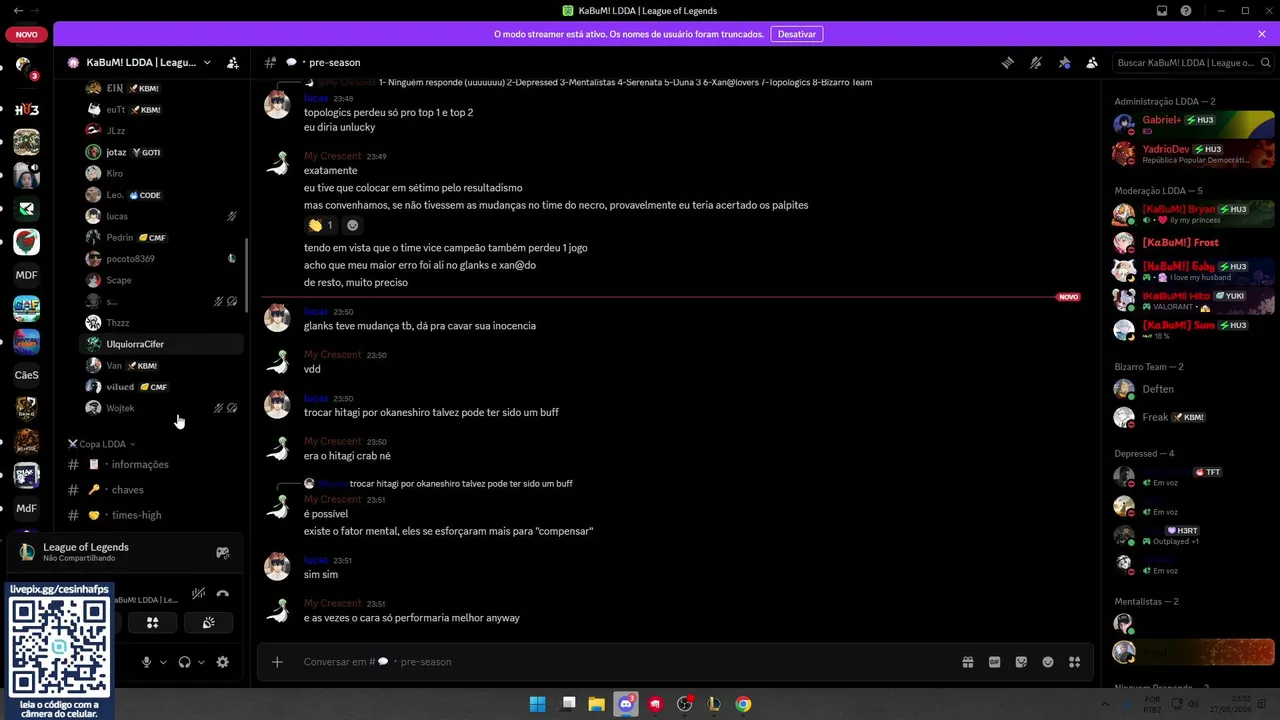Open user settings gear
1280x720 pixels.
pos(222,662)
